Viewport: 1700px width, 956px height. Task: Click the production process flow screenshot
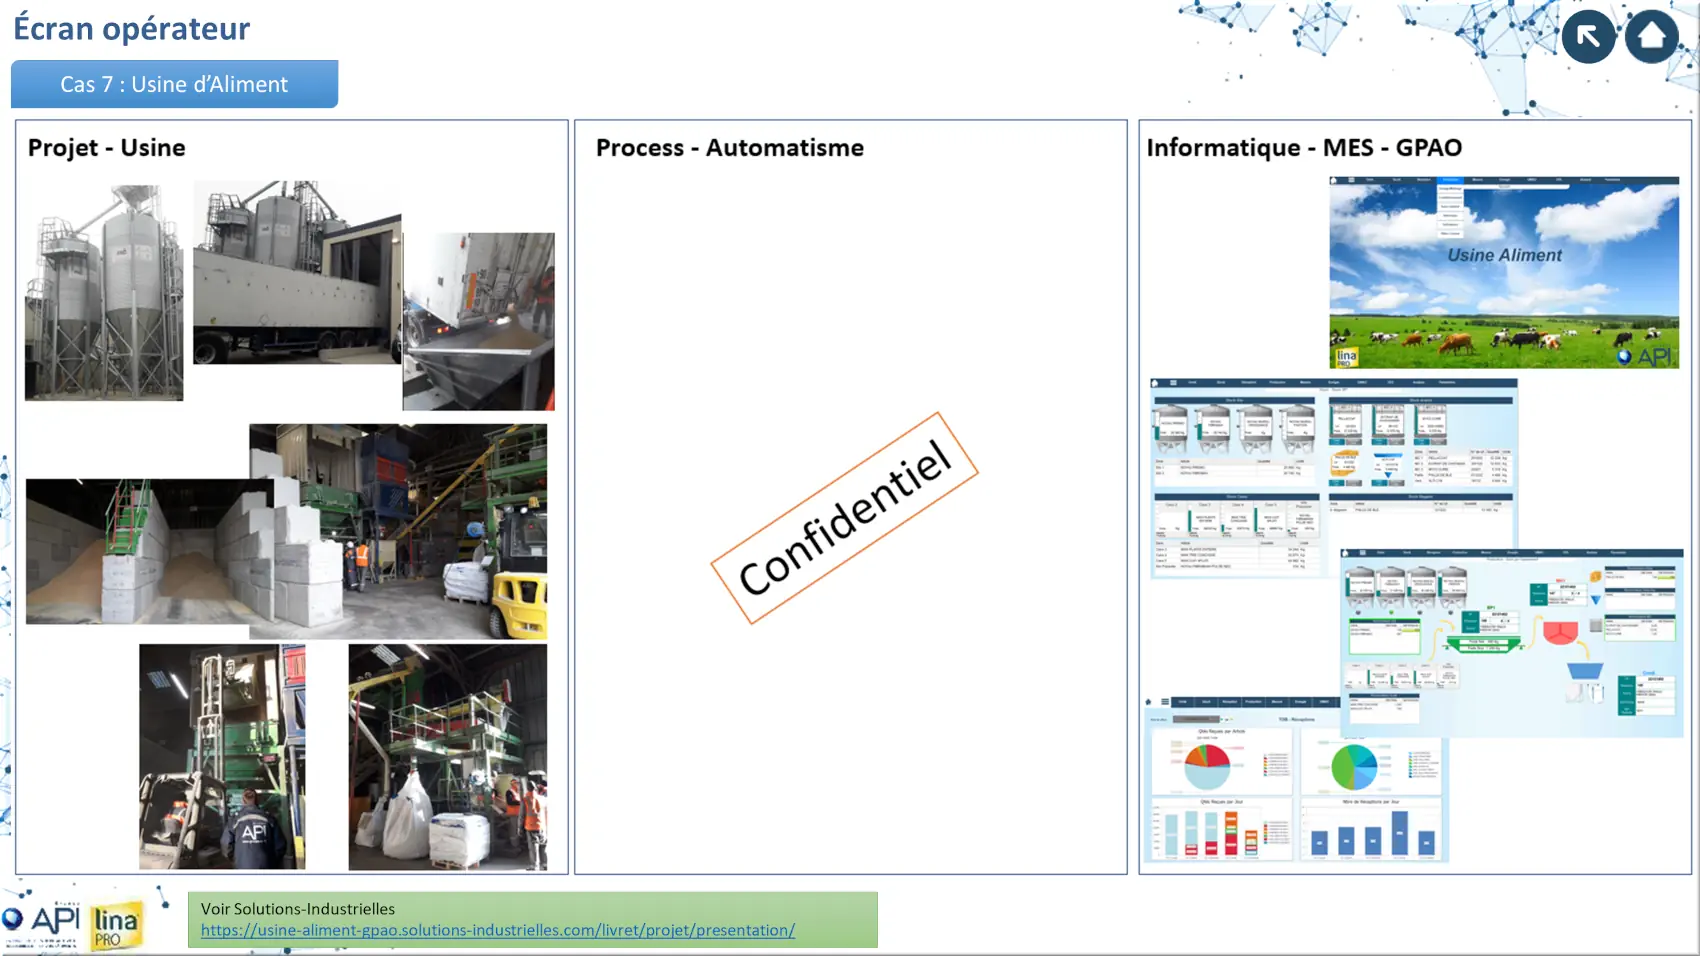(1511, 642)
